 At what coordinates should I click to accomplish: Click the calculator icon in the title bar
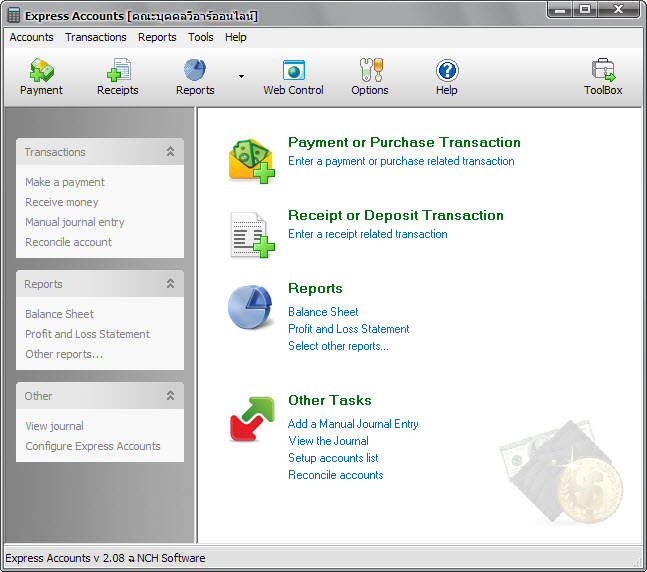point(14,16)
